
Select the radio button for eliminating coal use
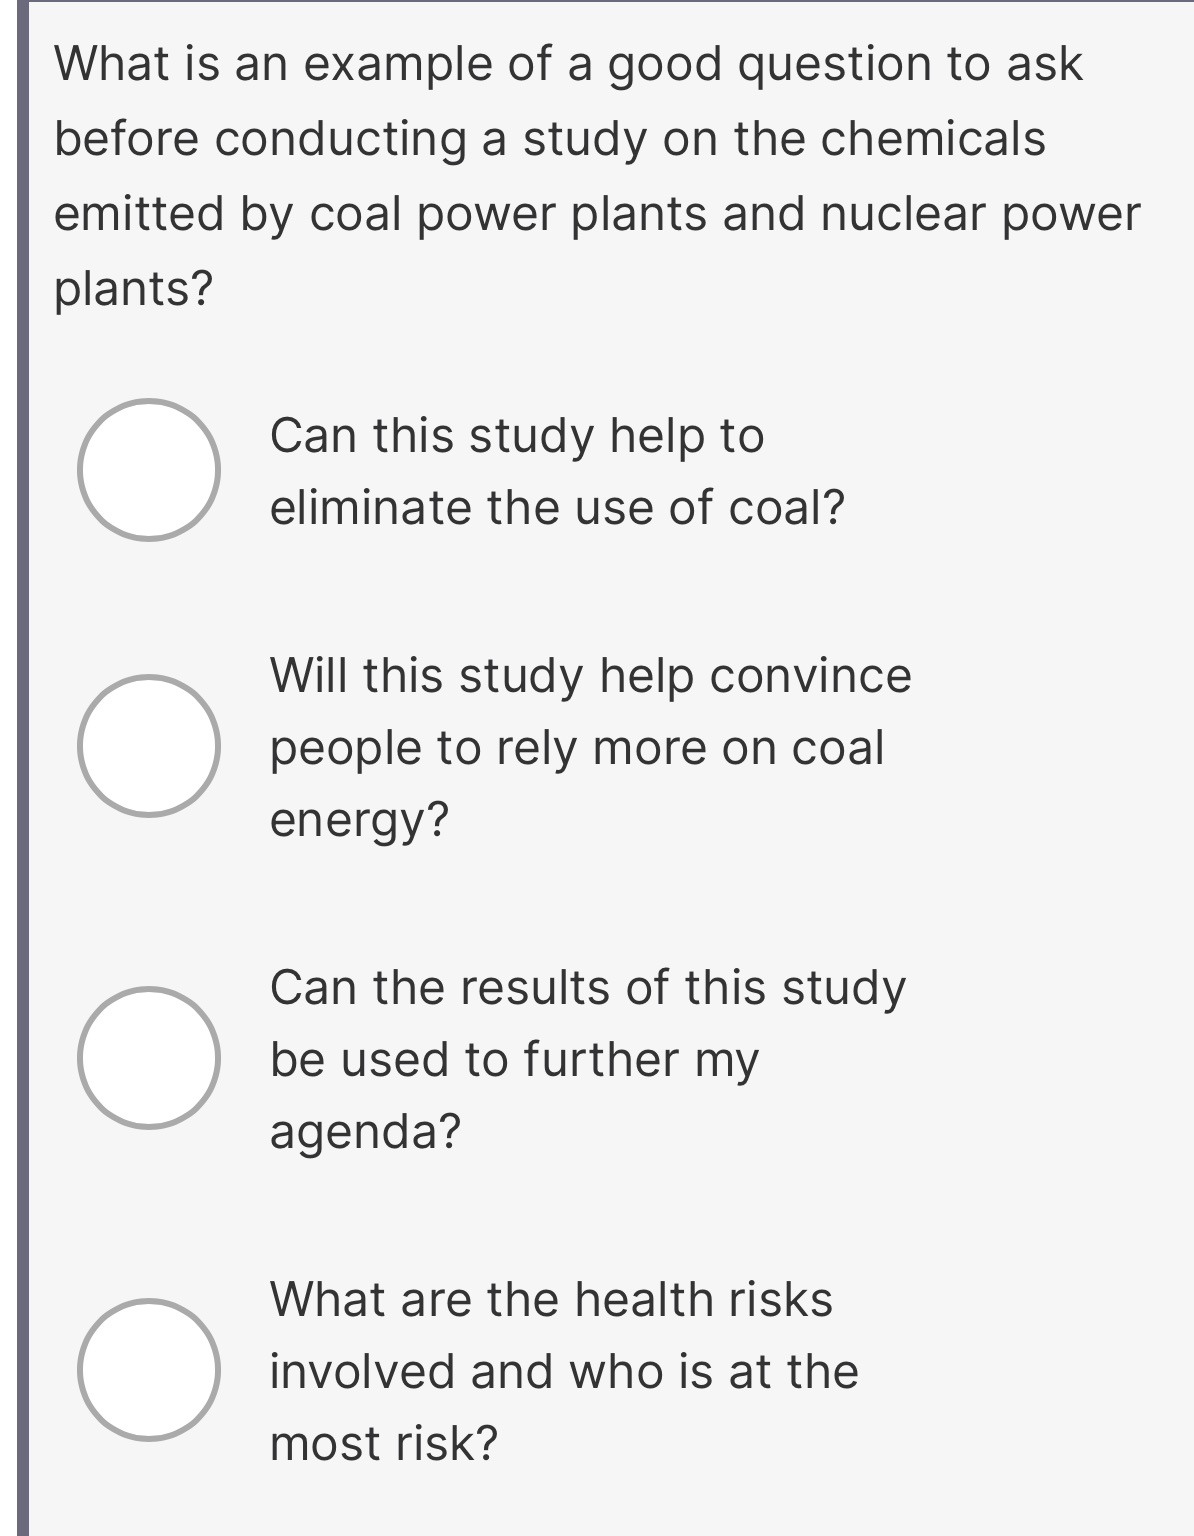click(x=149, y=470)
